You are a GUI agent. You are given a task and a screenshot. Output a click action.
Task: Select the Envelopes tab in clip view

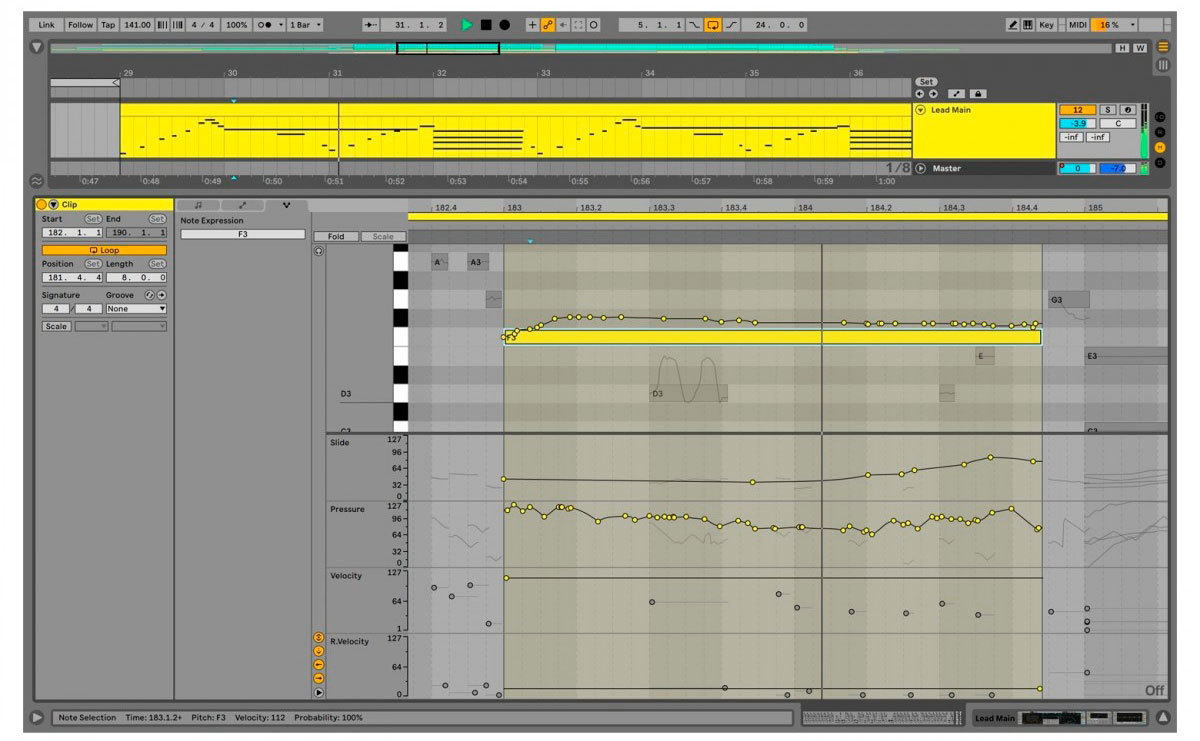(242, 205)
